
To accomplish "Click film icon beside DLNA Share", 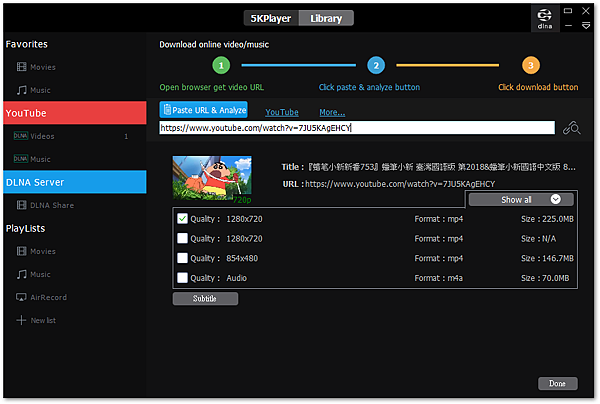I will click(x=22, y=205).
